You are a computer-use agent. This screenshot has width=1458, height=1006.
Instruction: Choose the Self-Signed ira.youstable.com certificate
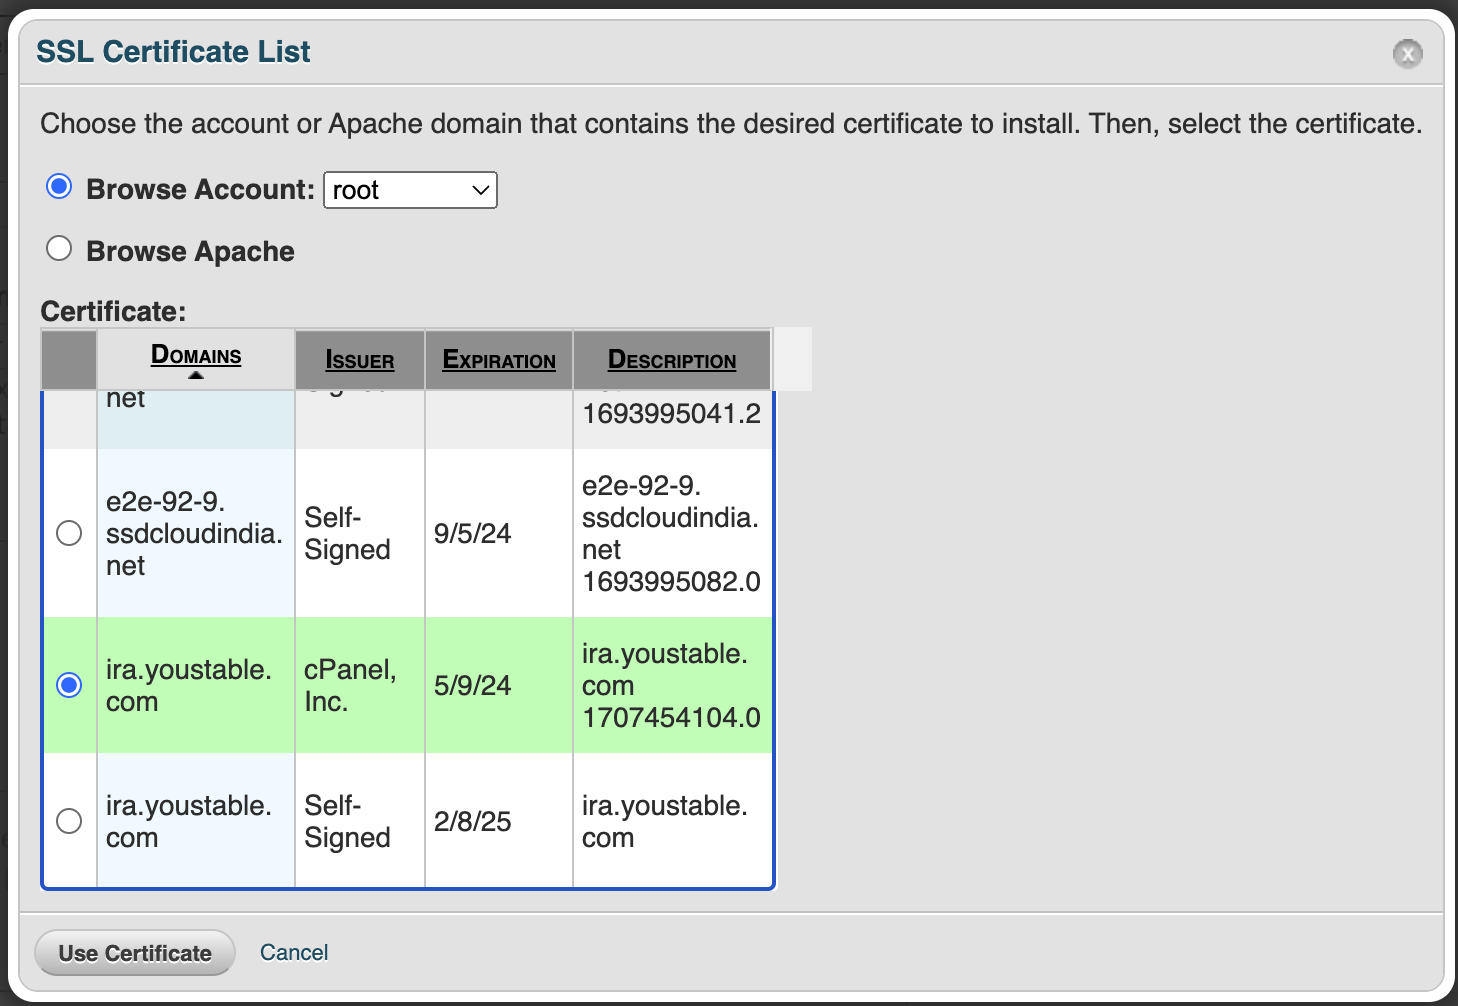pyautogui.click(x=68, y=821)
